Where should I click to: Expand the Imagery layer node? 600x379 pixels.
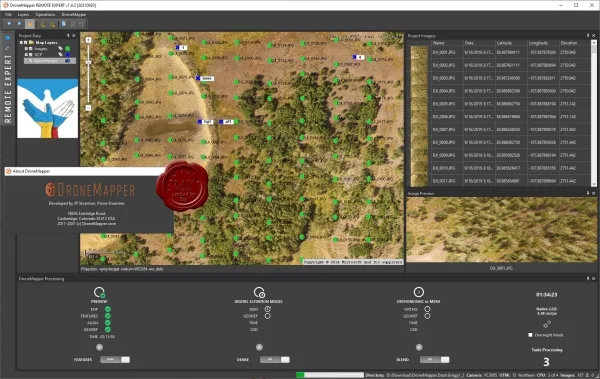click(x=26, y=49)
